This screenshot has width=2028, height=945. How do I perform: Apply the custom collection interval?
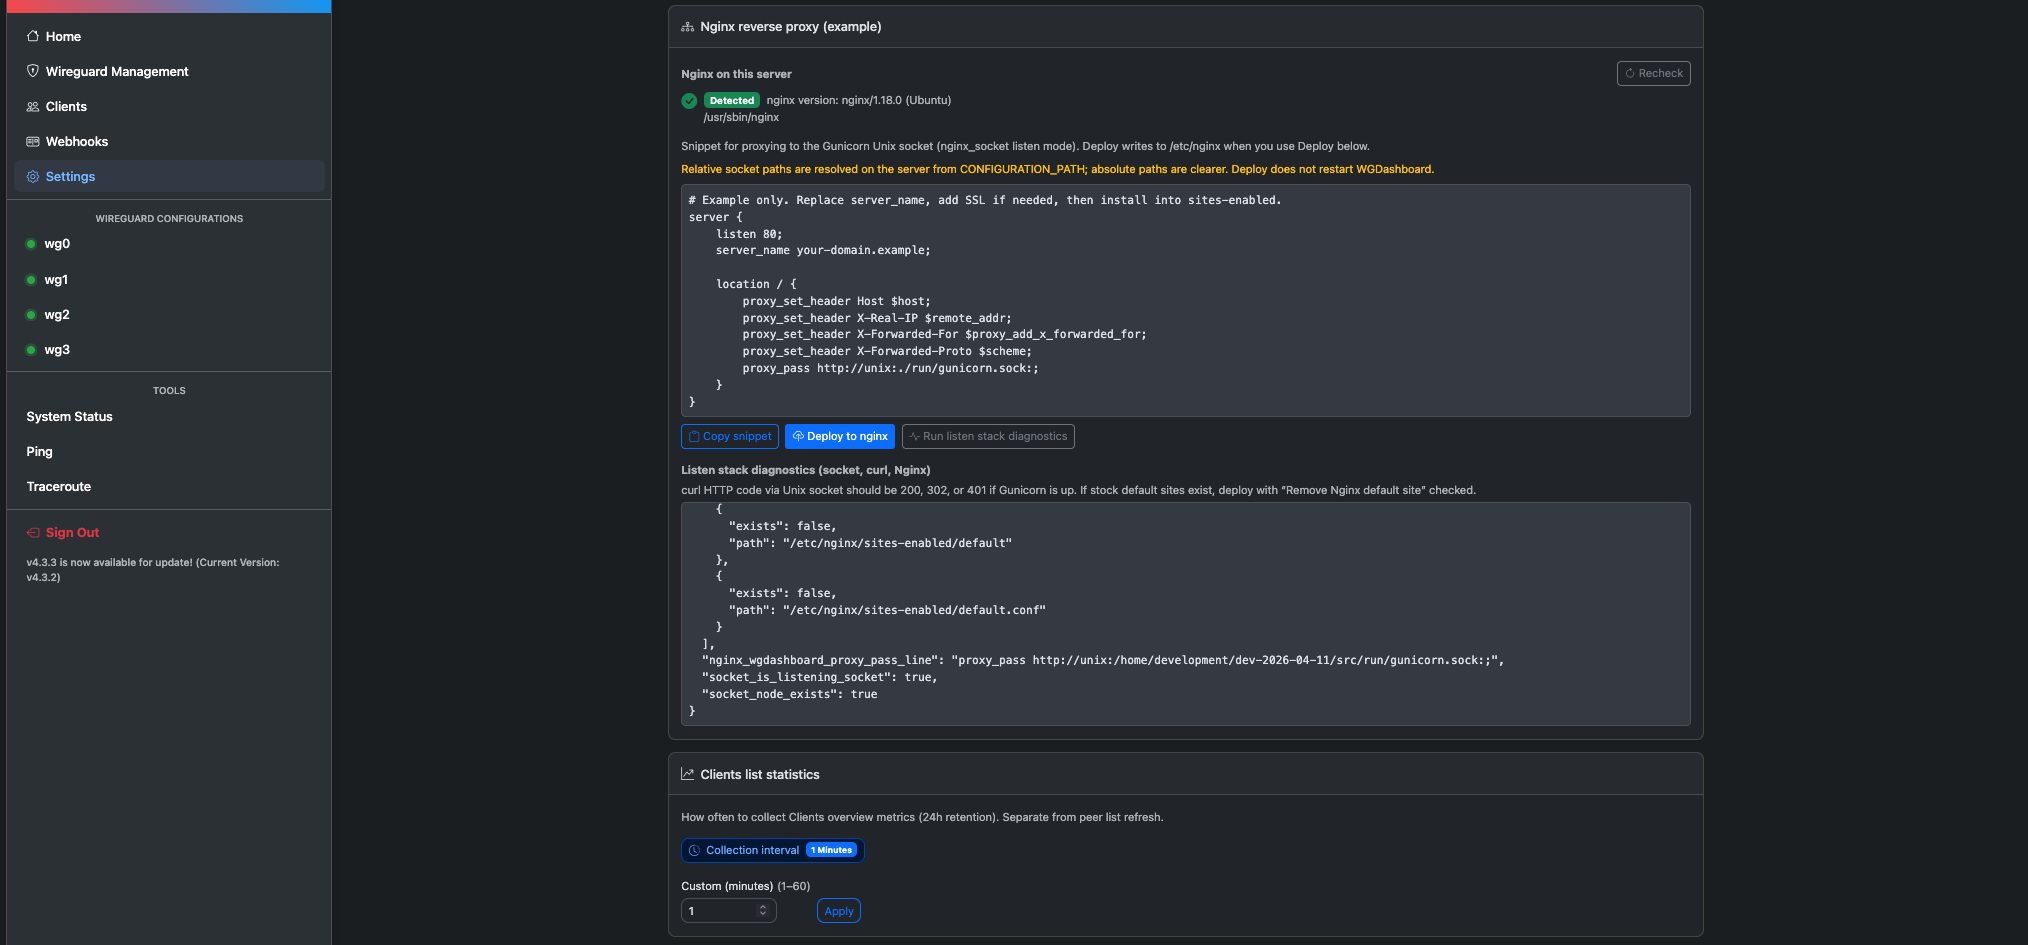[839, 911]
